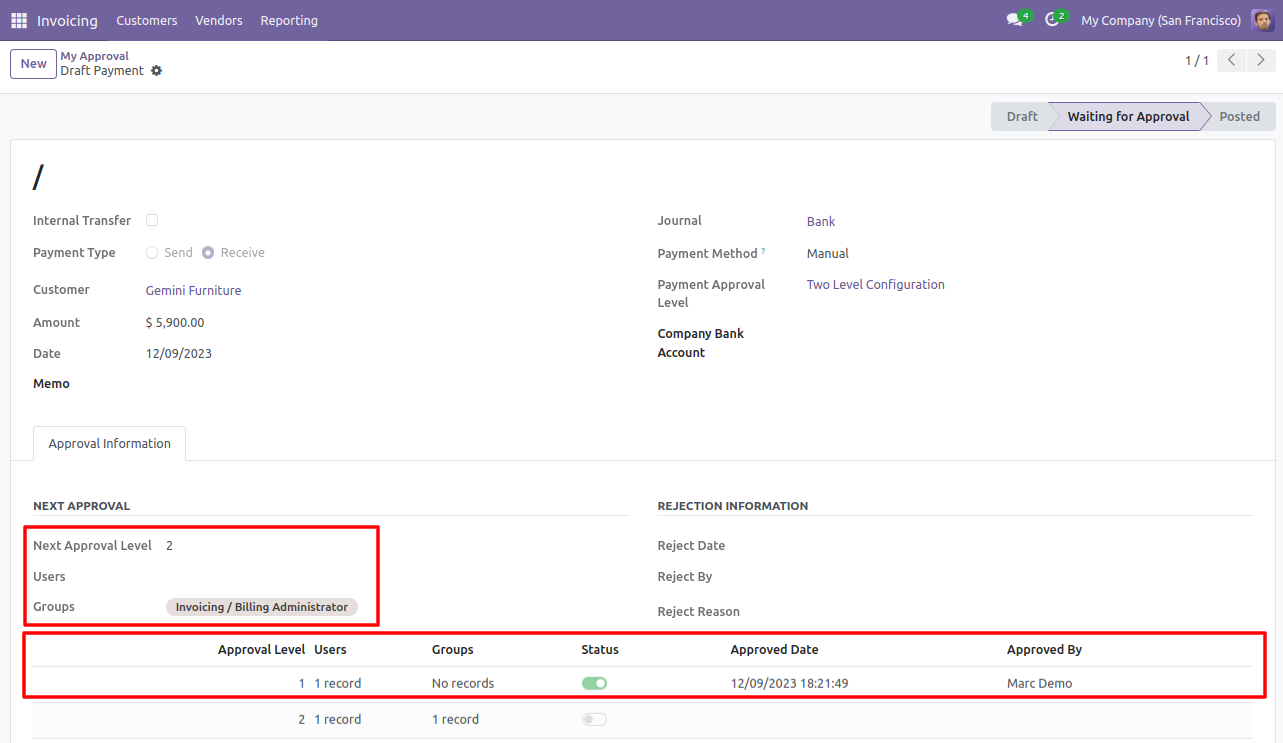1283x743 pixels.
Task: Open the apps grid menu icon
Action: (19, 20)
